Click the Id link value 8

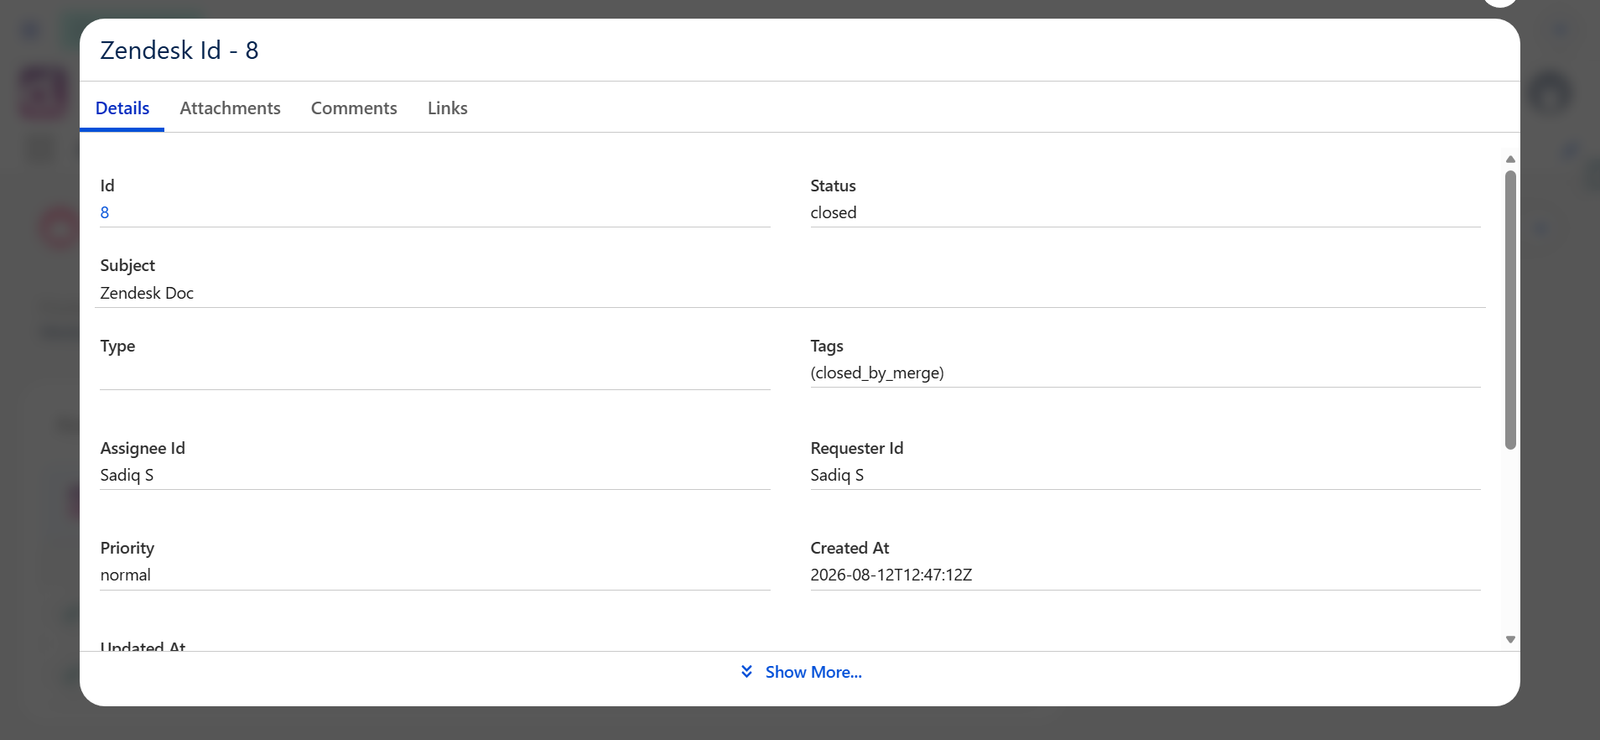point(105,212)
